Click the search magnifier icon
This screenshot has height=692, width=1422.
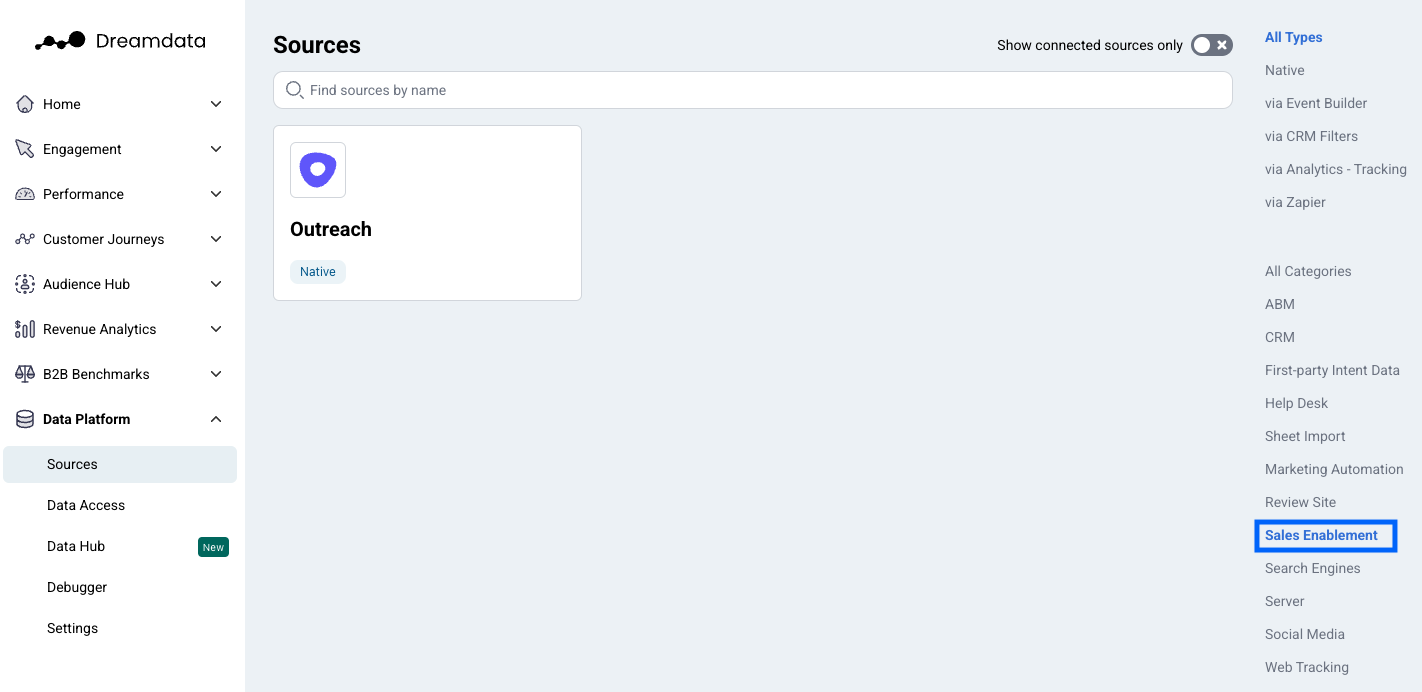[294, 90]
